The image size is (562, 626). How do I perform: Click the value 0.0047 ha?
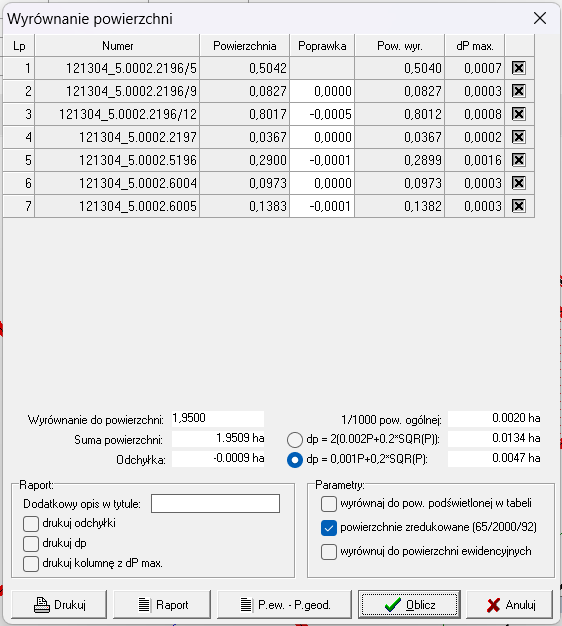click(494, 458)
